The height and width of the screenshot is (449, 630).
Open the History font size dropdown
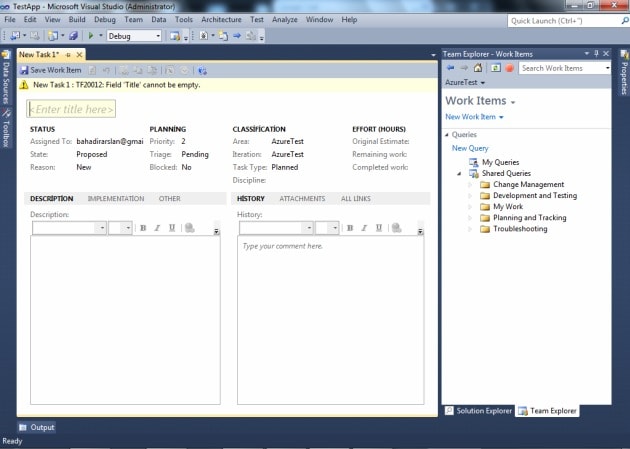pos(335,228)
